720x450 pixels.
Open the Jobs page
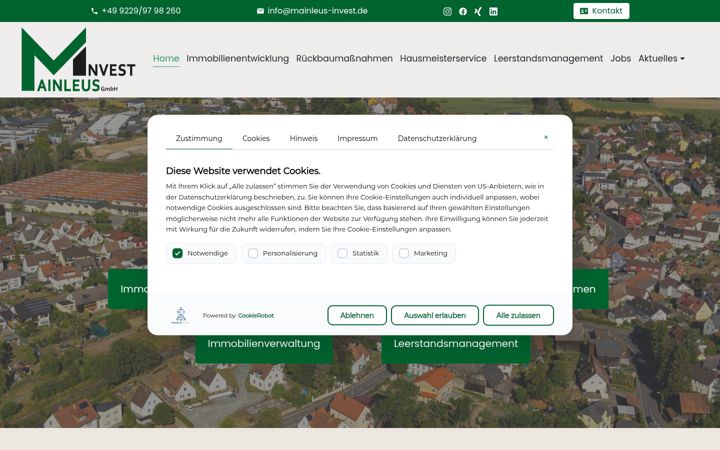pos(620,58)
